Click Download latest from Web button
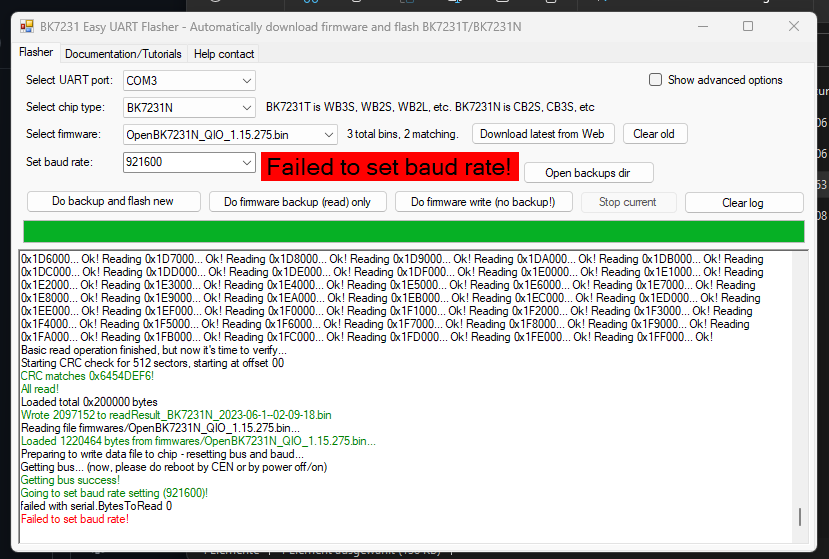 (x=542, y=134)
